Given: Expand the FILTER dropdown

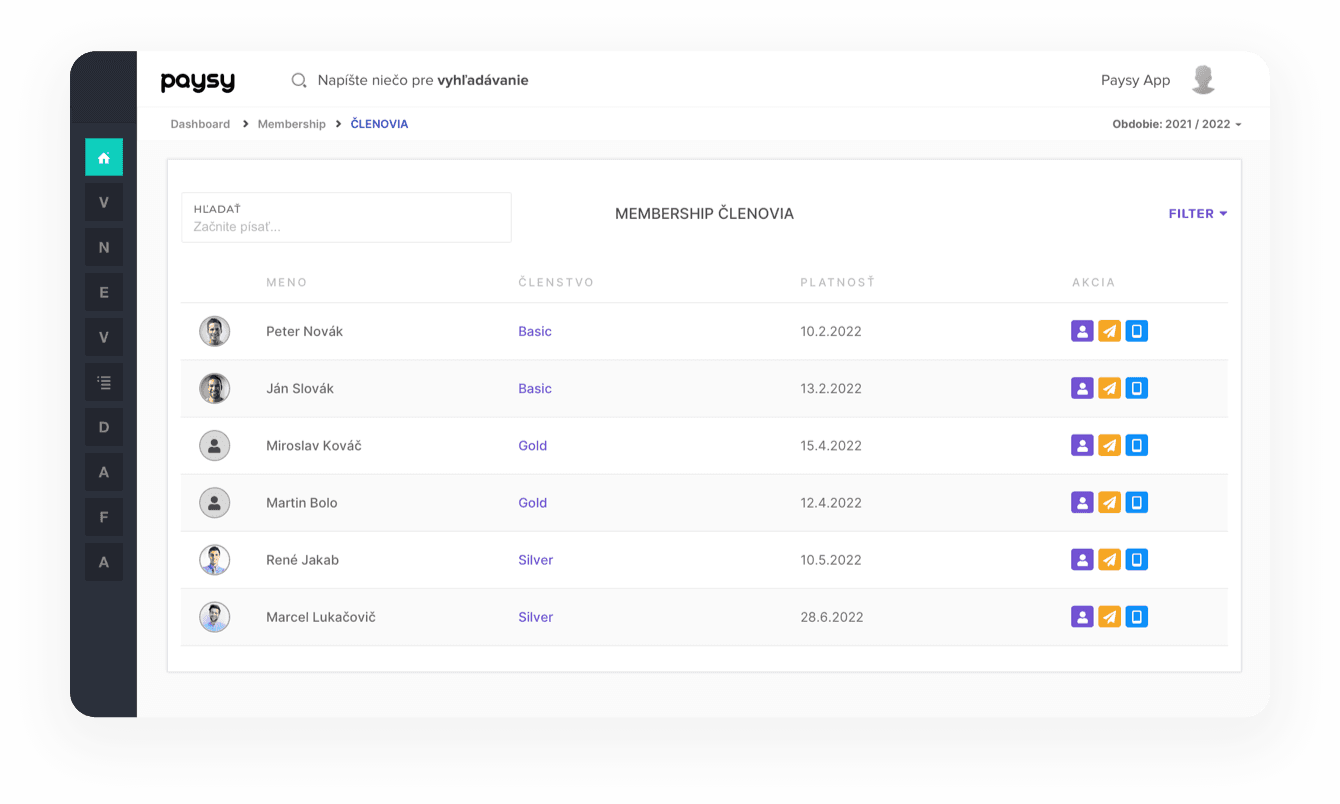Looking at the screenshot, I should [1197, 214].
